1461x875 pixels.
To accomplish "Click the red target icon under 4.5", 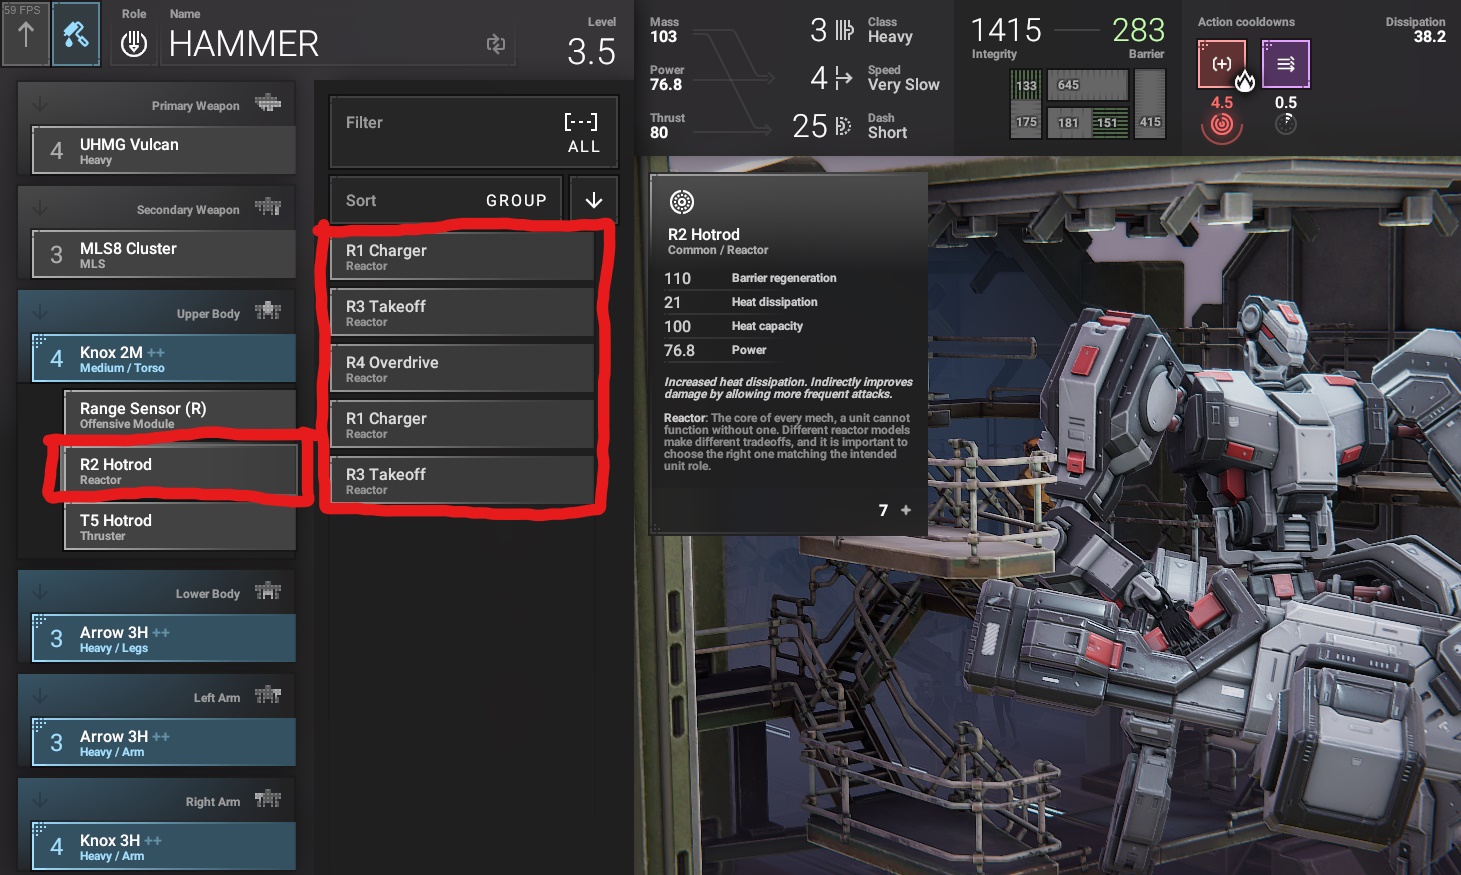I will click(1221, 126).
